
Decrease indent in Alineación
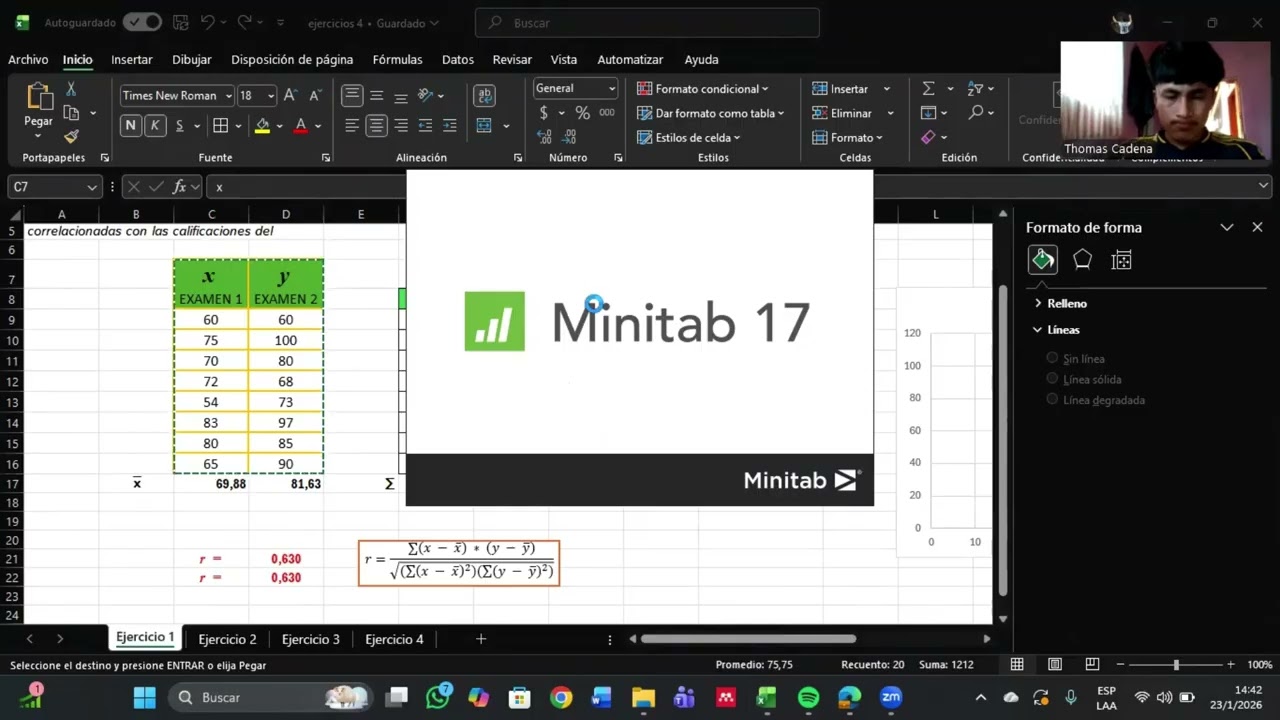coord(425,125)
